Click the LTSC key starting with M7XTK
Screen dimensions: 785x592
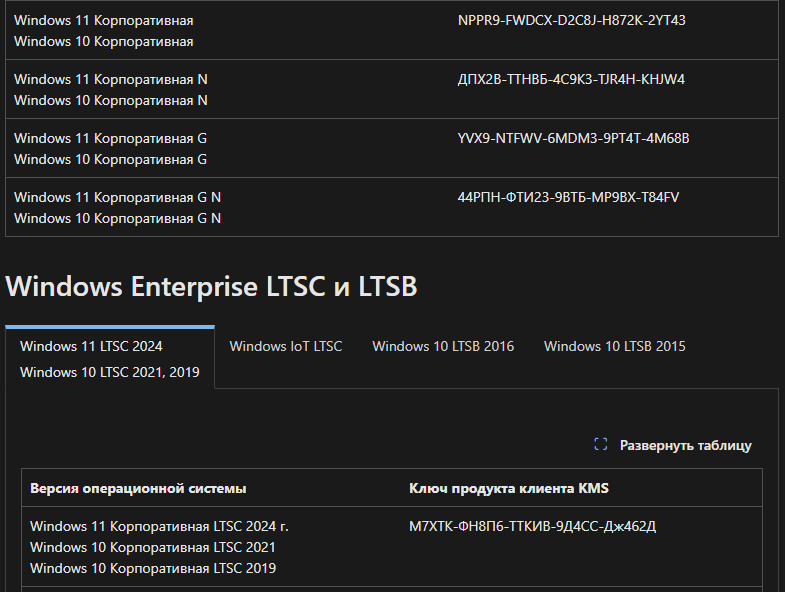point(532,526)
